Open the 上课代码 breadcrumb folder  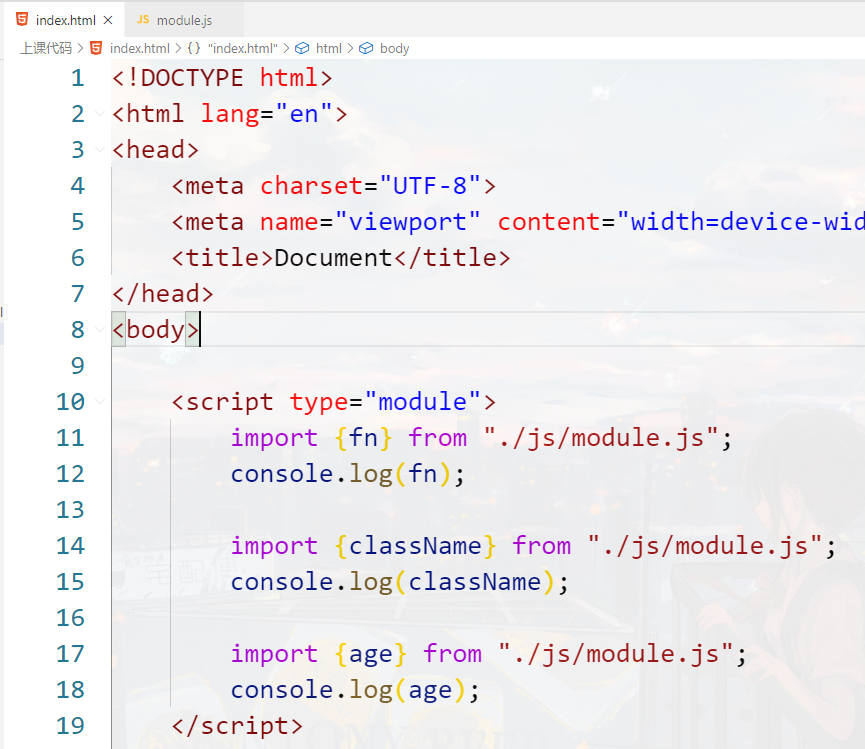click(x=46, y=49)
